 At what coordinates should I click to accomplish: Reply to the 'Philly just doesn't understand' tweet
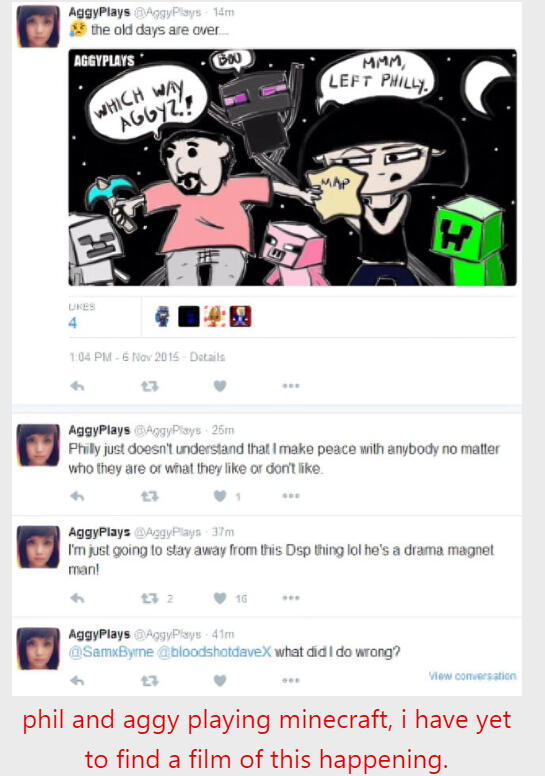tap(77, 496)
